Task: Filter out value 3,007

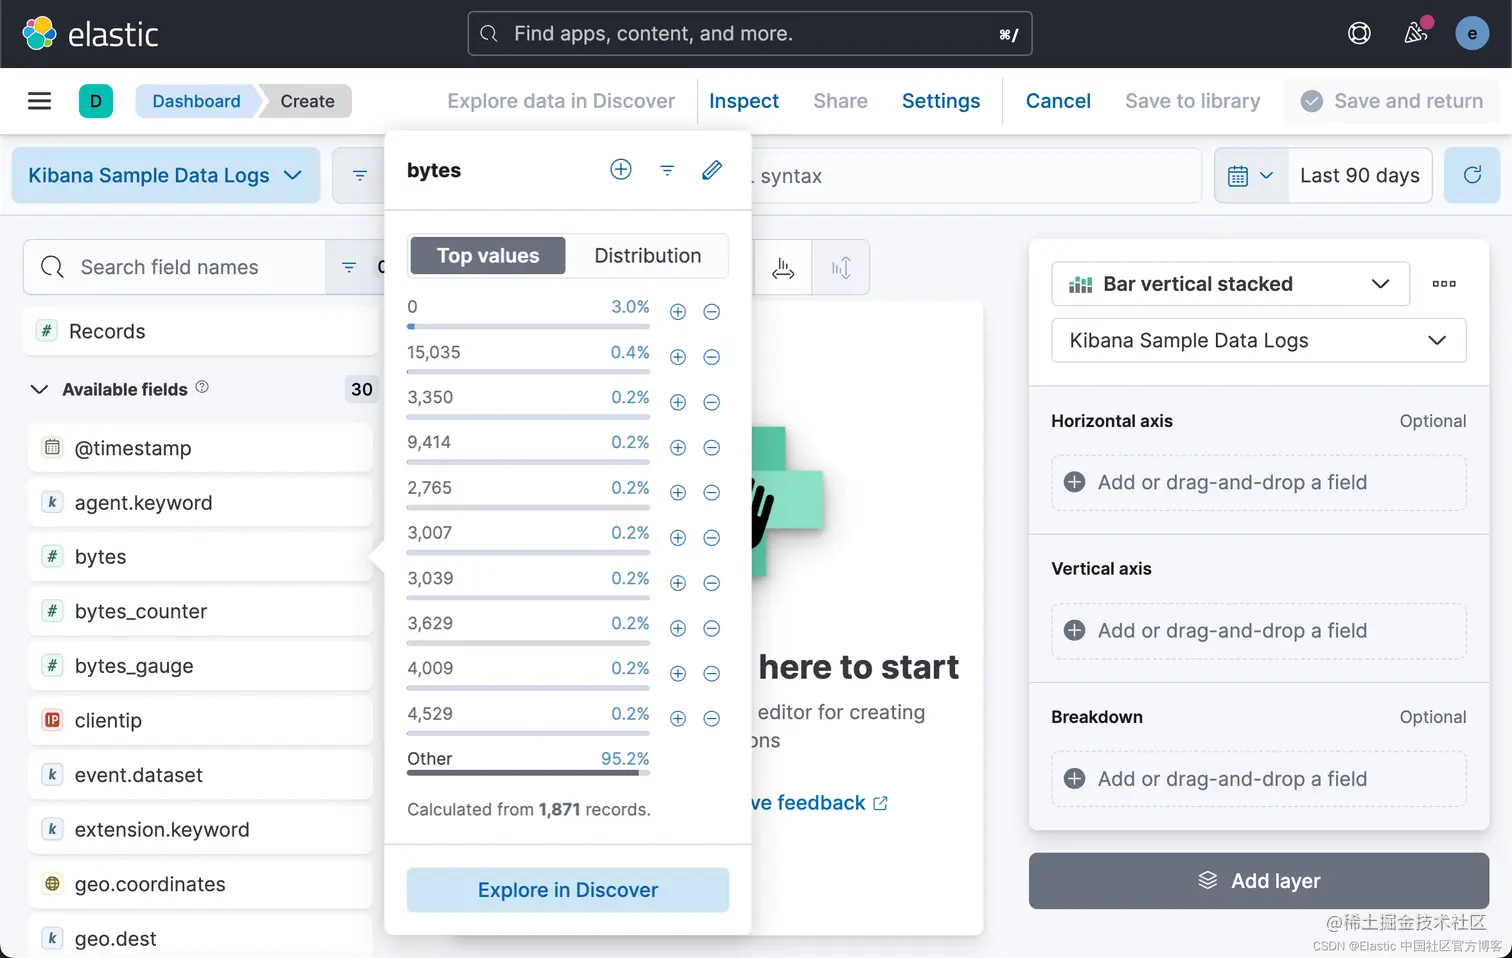Action: pyautogui.click(x=712, y=538)
